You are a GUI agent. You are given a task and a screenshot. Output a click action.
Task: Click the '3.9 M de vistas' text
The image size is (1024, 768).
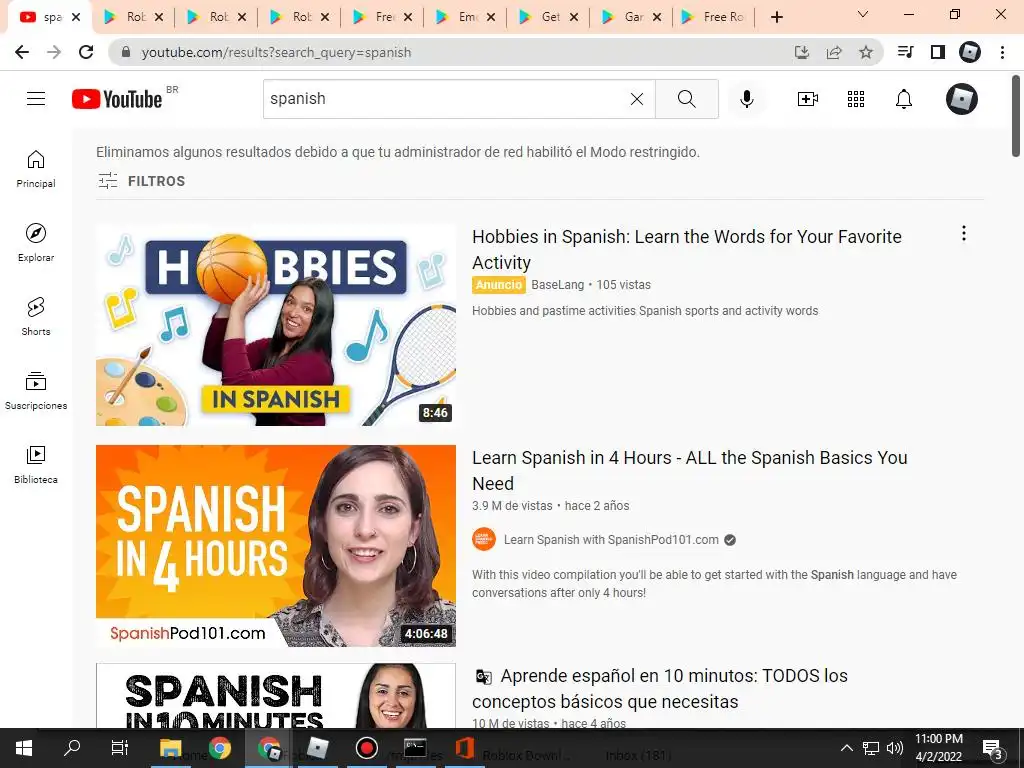(512, 505)
